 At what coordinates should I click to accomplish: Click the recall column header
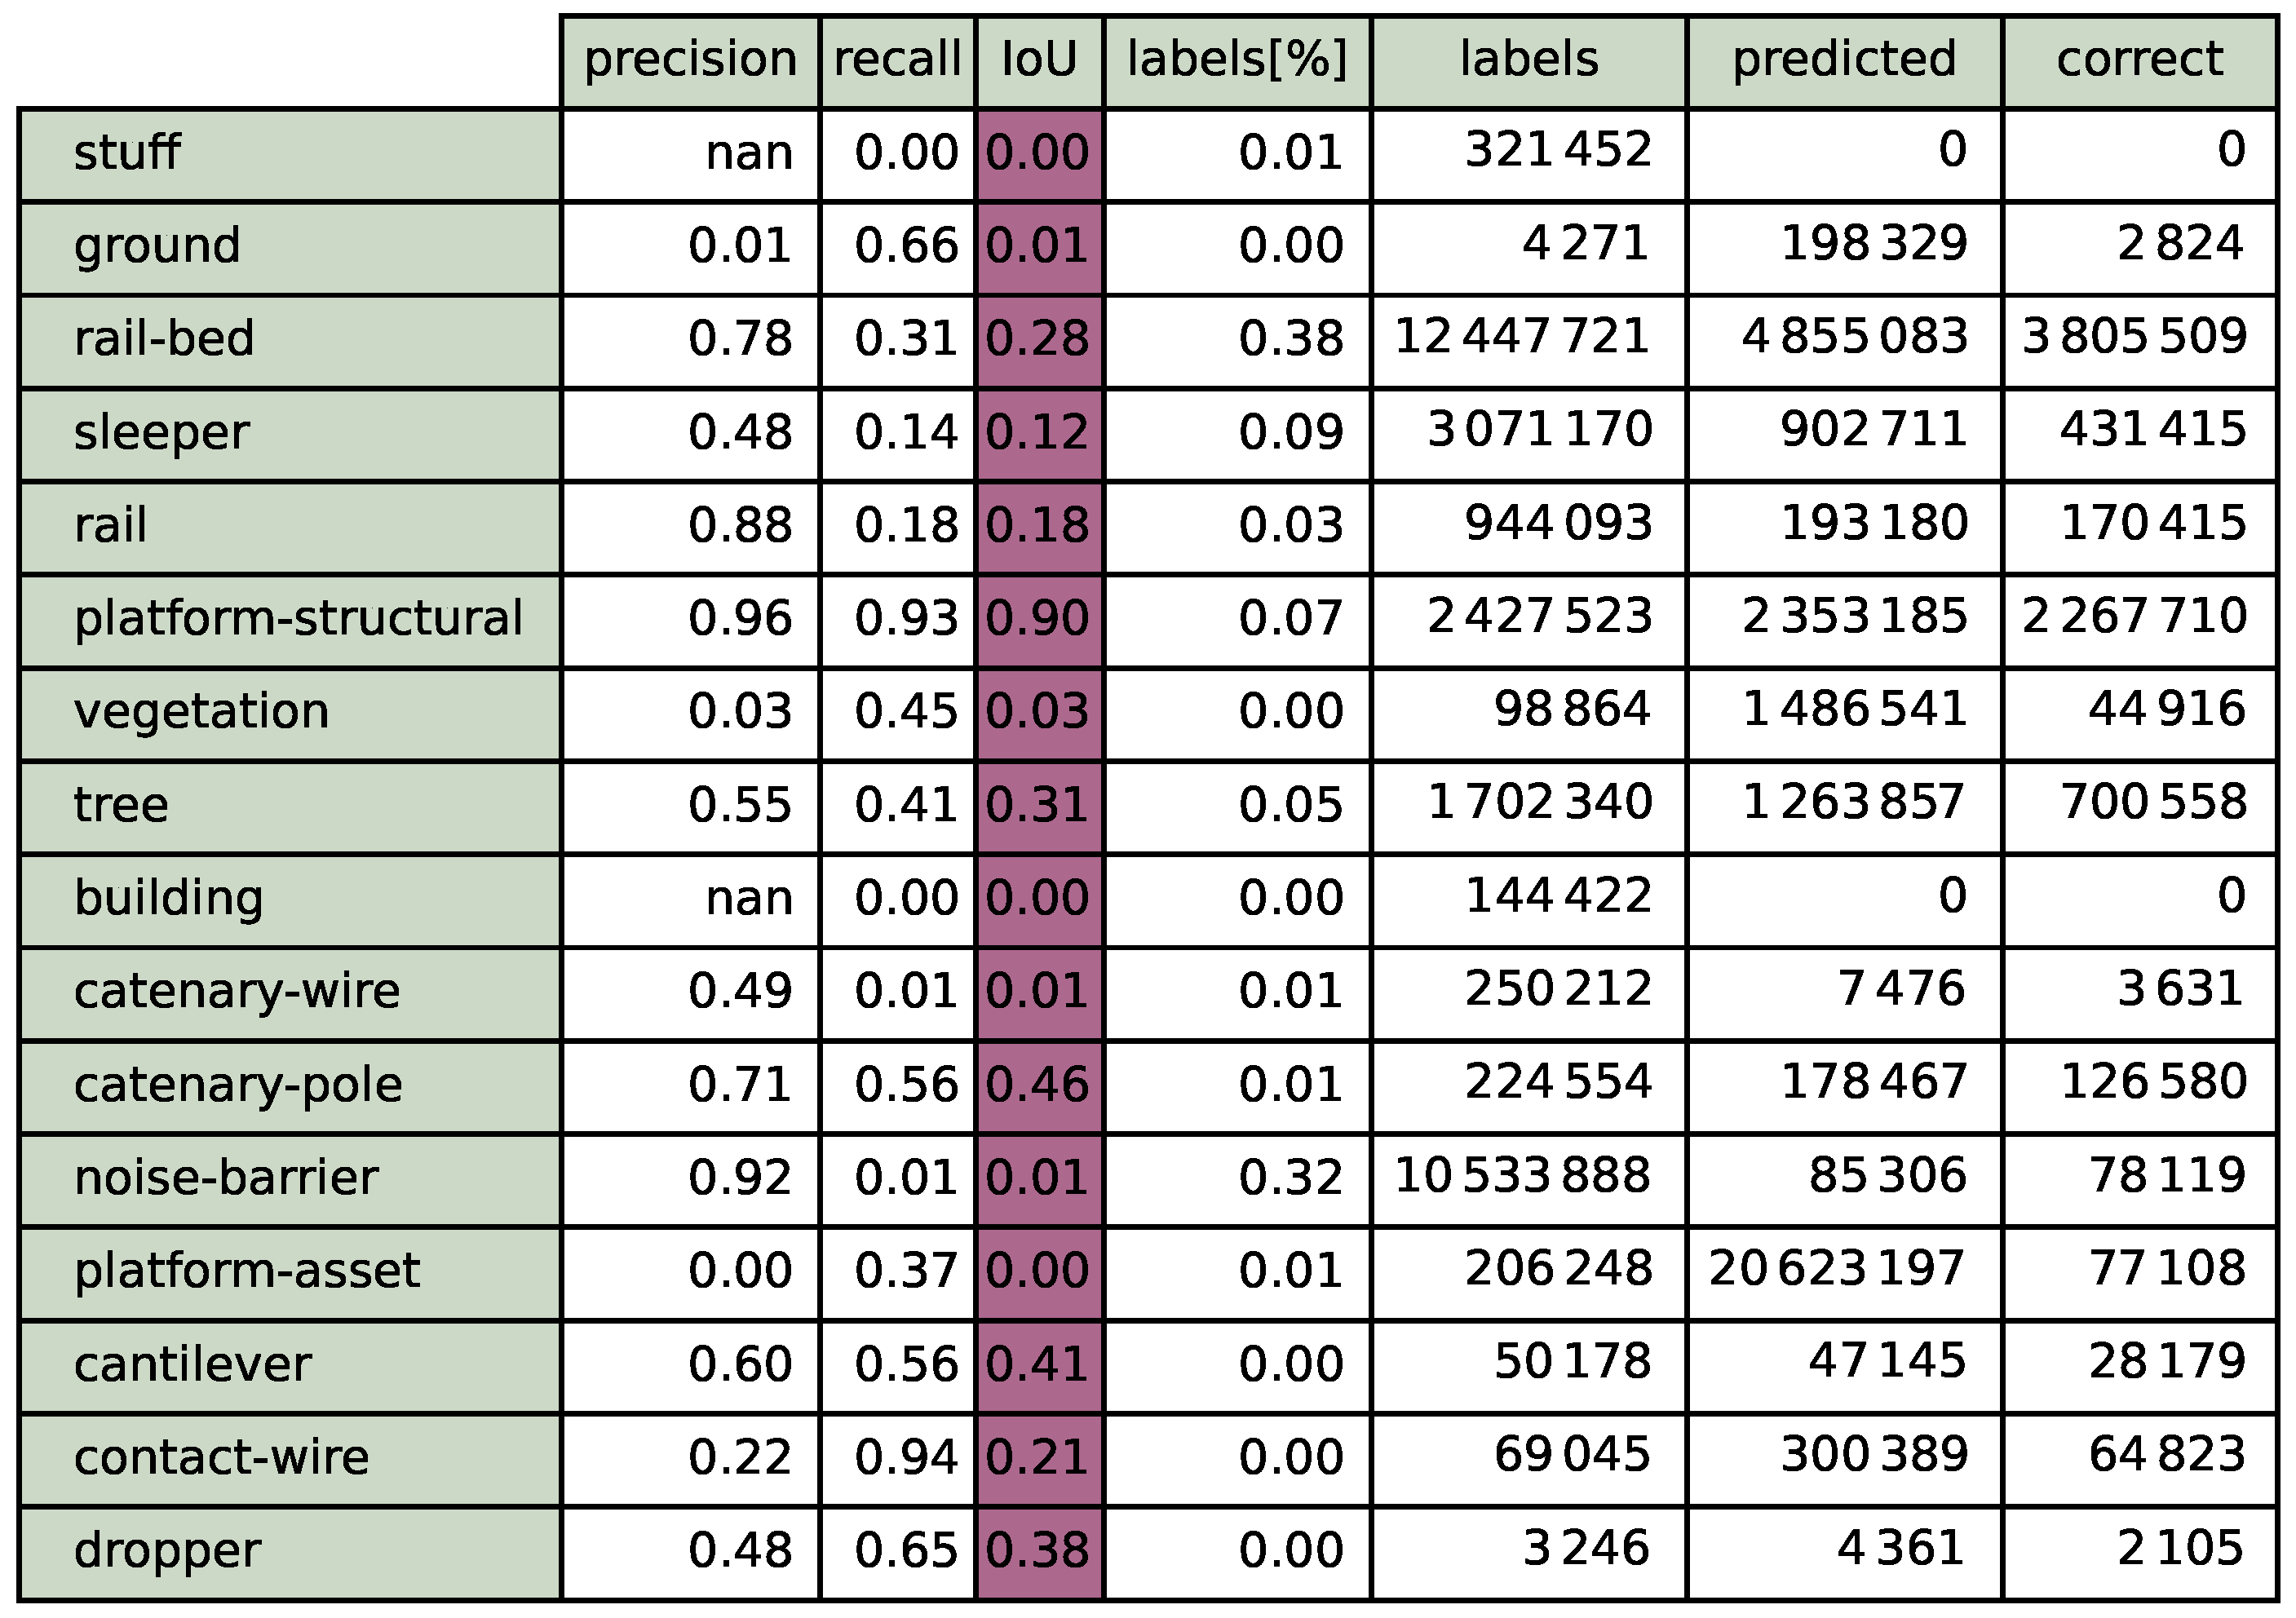[897, 60]
